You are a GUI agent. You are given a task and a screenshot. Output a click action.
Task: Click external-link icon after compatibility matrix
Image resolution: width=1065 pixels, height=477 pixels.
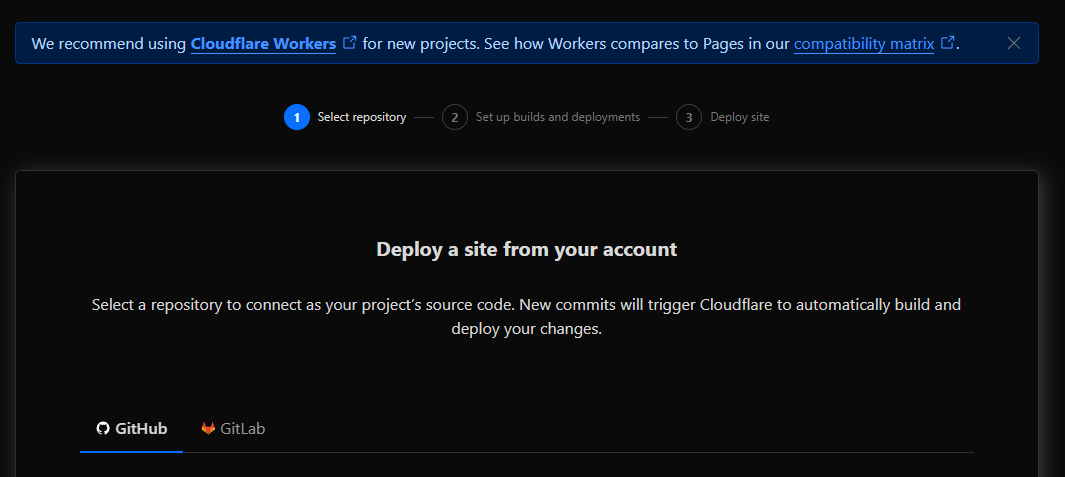pyautogui.click(x=948, y=43)
